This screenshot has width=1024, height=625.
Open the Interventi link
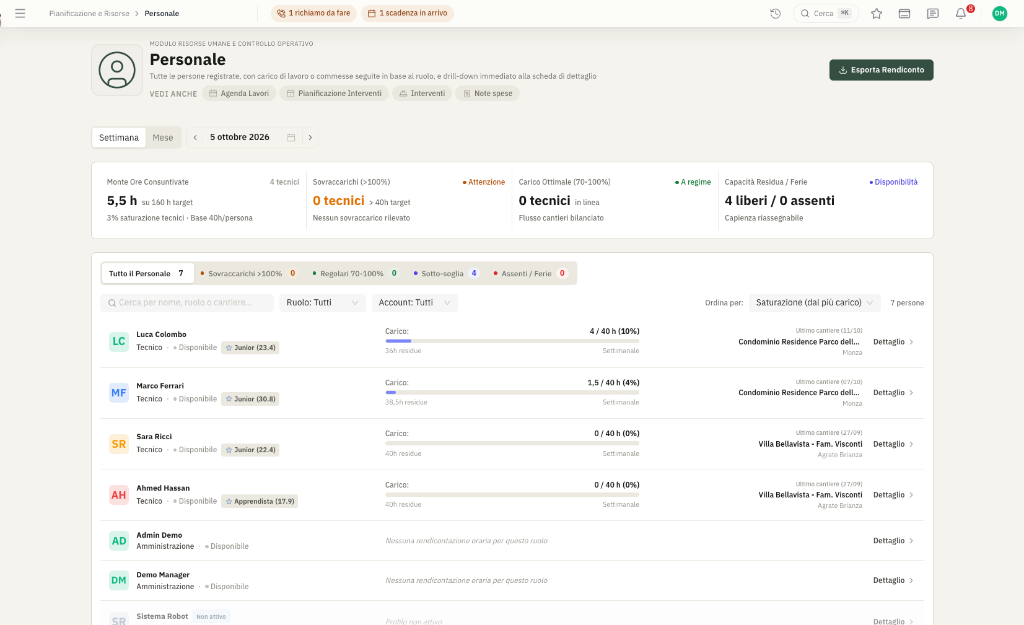(422, 93)
